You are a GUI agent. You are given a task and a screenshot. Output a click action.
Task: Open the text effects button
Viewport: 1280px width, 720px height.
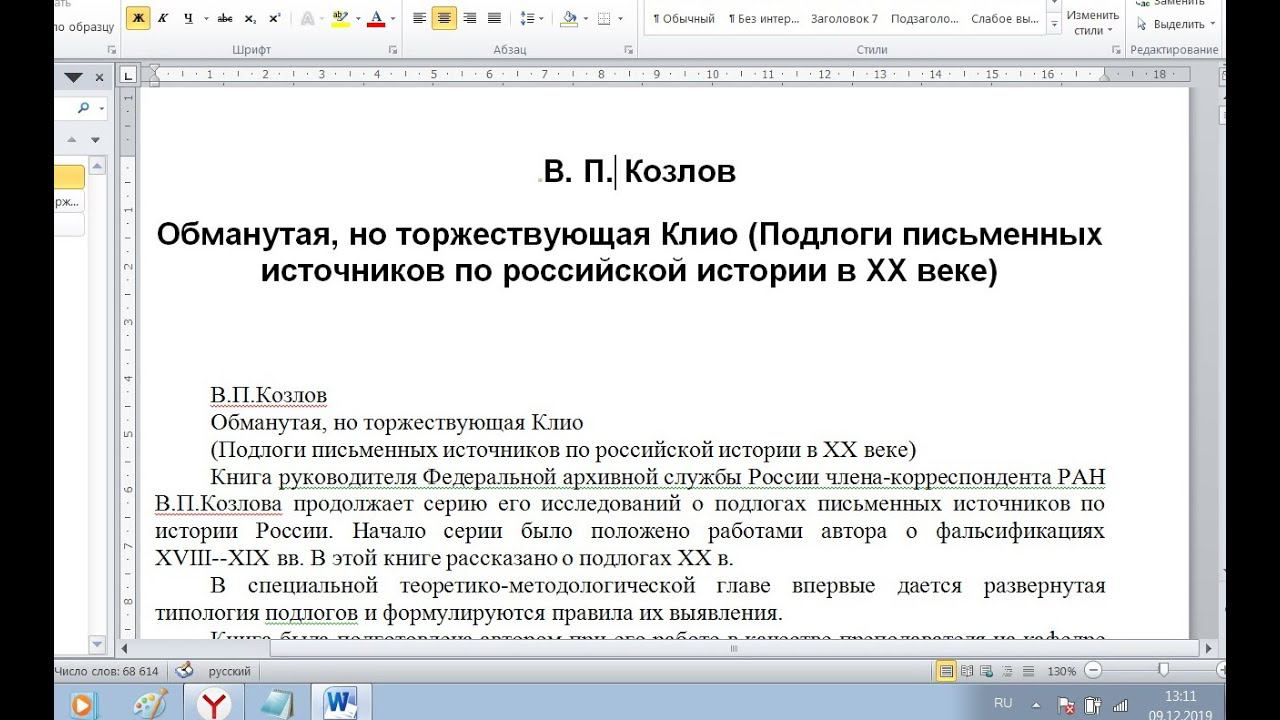pyautogui.click(x=310, y=18)
